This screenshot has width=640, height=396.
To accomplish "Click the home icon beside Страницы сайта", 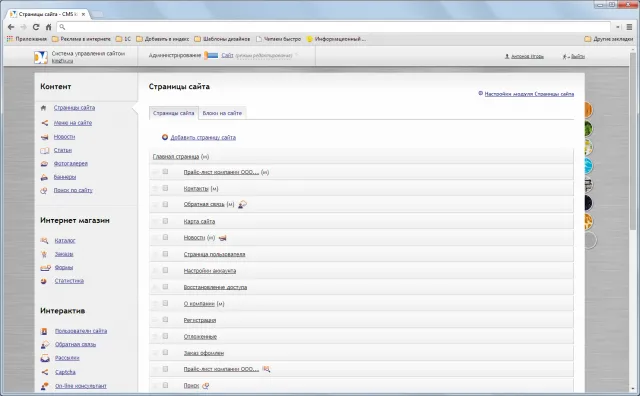I will [x=44, y=108].
